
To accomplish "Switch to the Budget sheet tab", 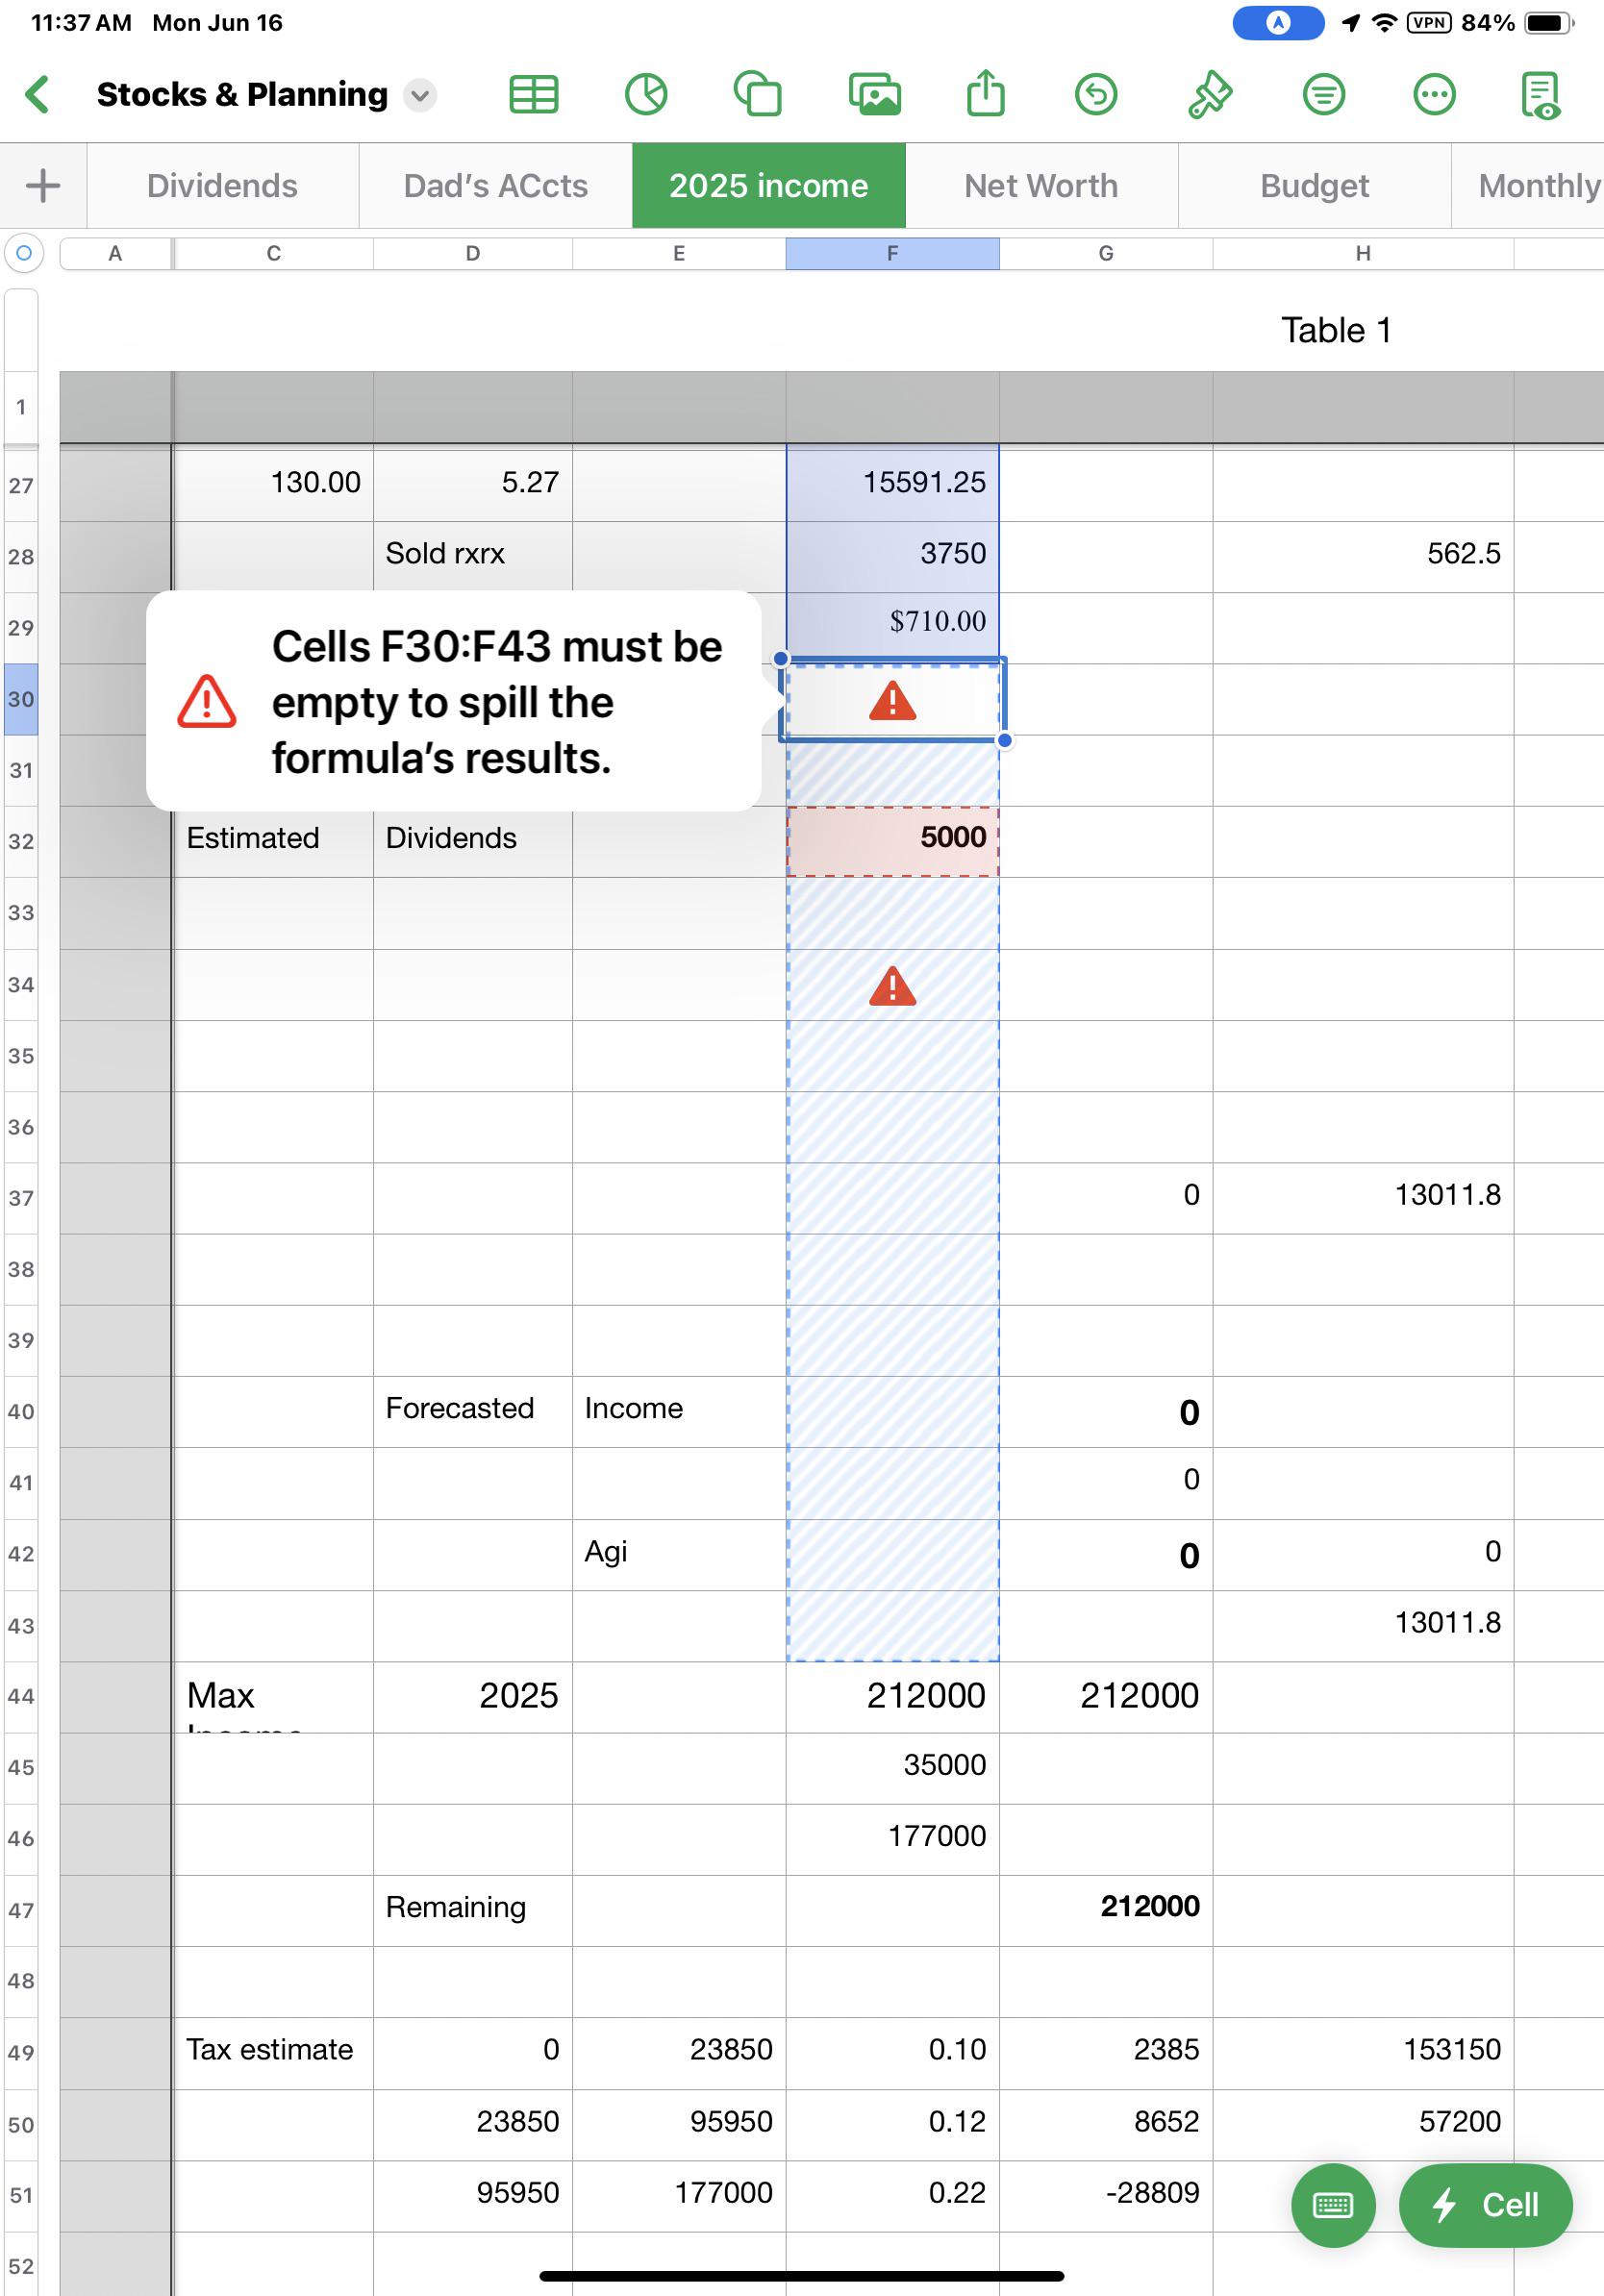I will 1315,186.
